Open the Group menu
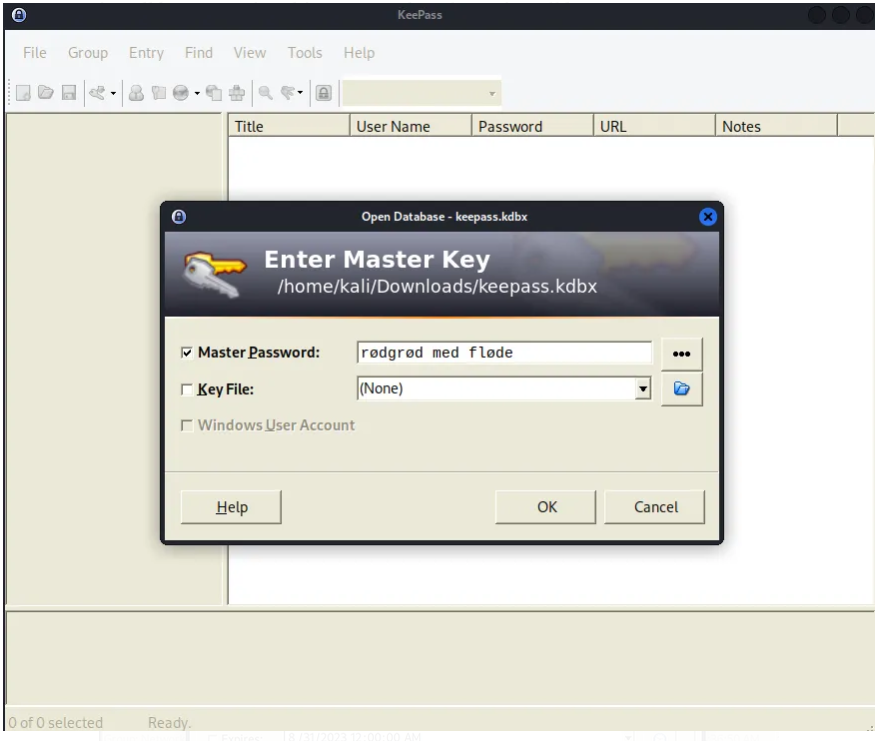 coord(88,53)
